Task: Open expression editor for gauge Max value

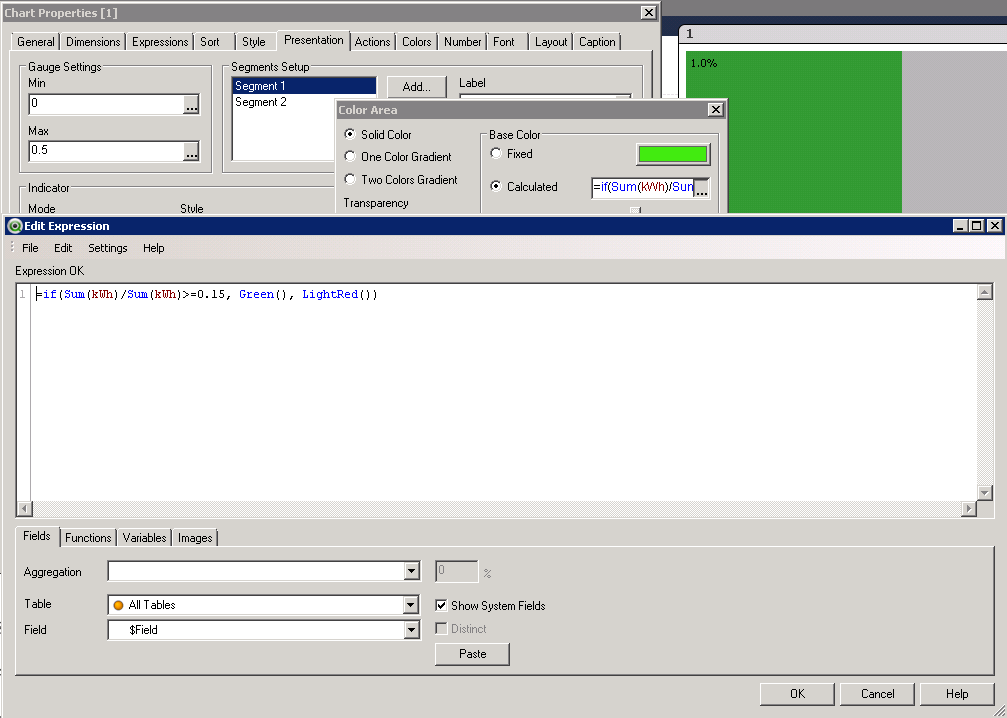Action: (191, 152)
